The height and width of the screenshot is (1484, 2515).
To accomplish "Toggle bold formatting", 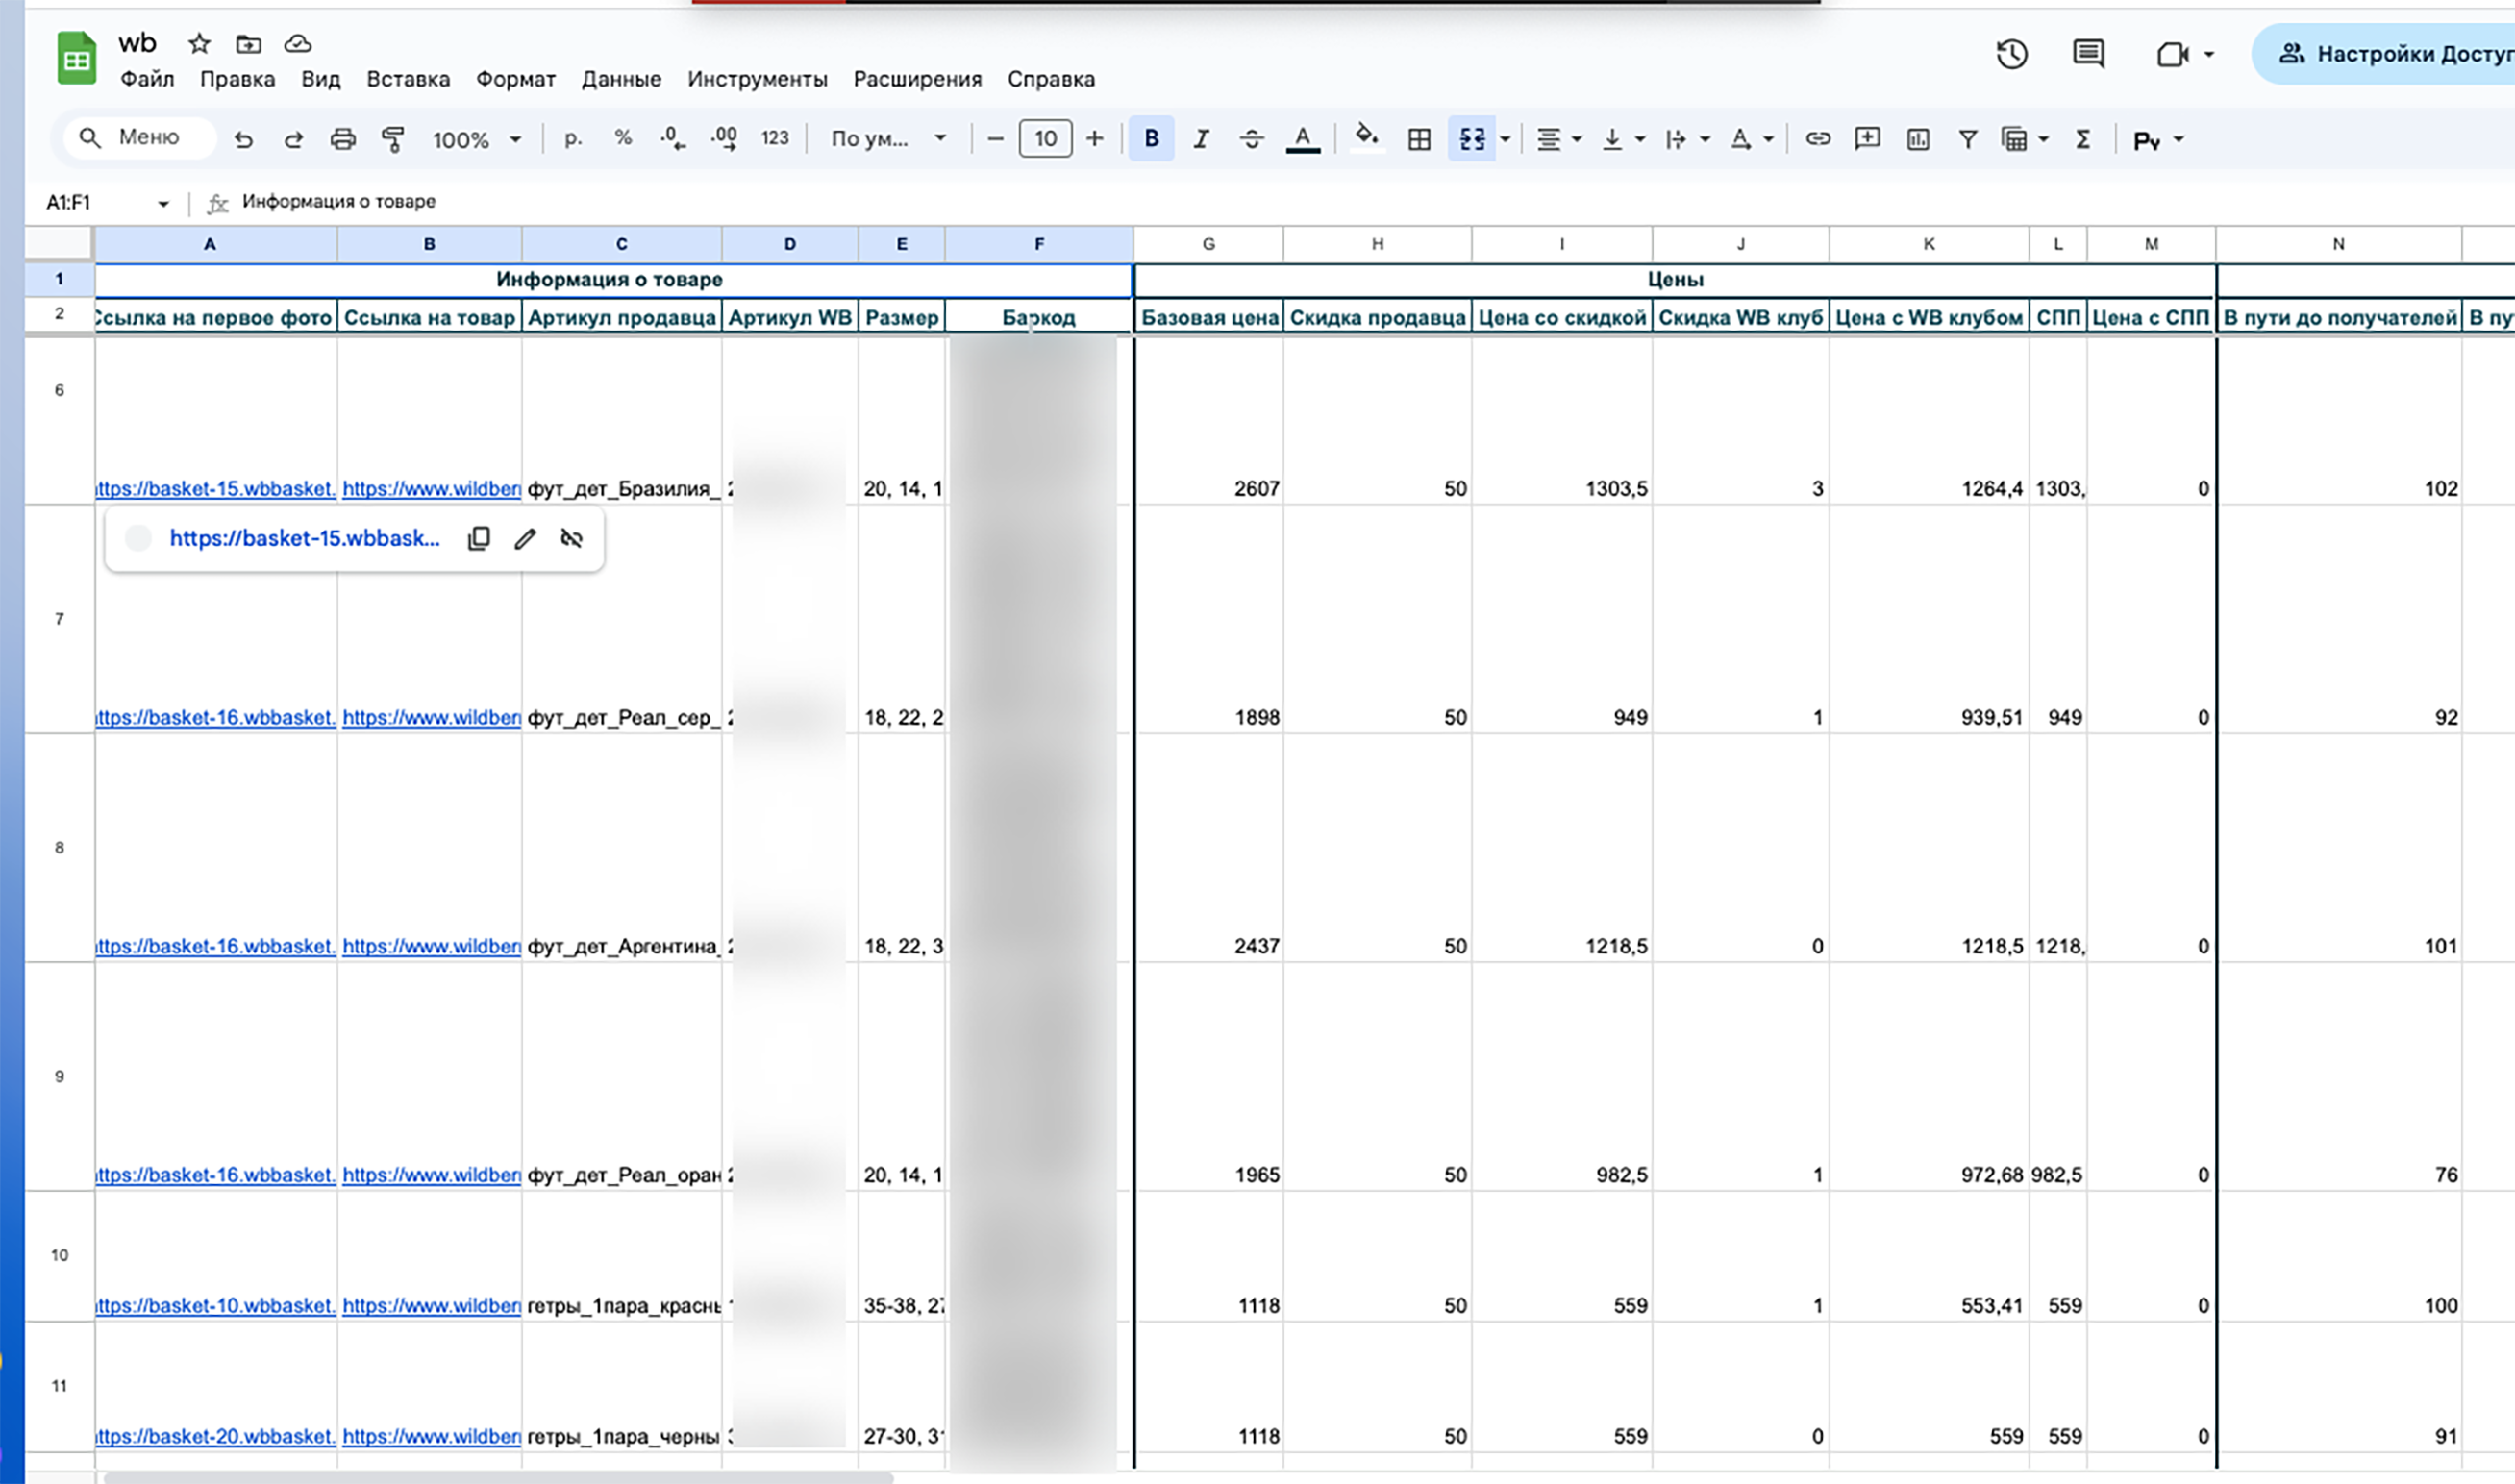I will pos(1151,139).
